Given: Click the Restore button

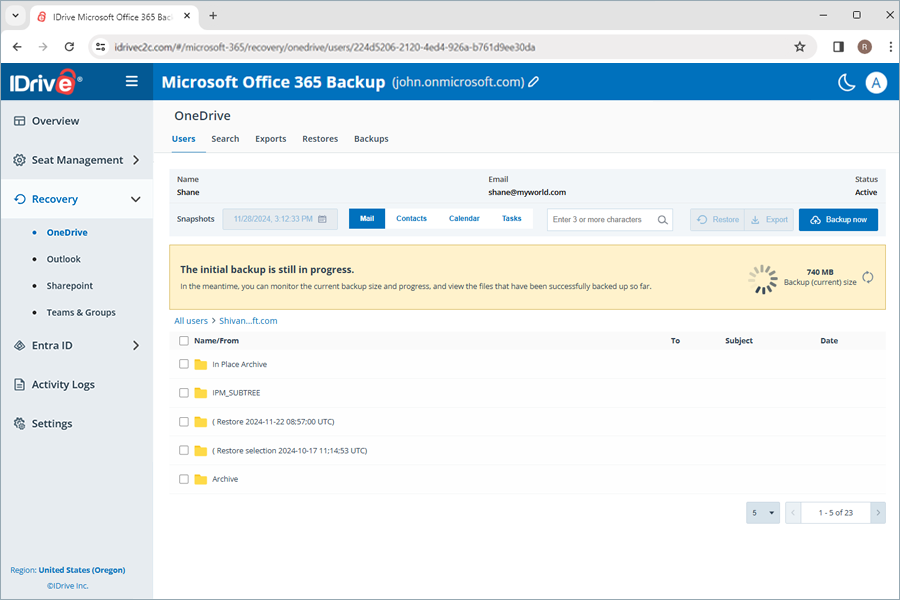Looking at the screenshot, I should click(717, 220).
